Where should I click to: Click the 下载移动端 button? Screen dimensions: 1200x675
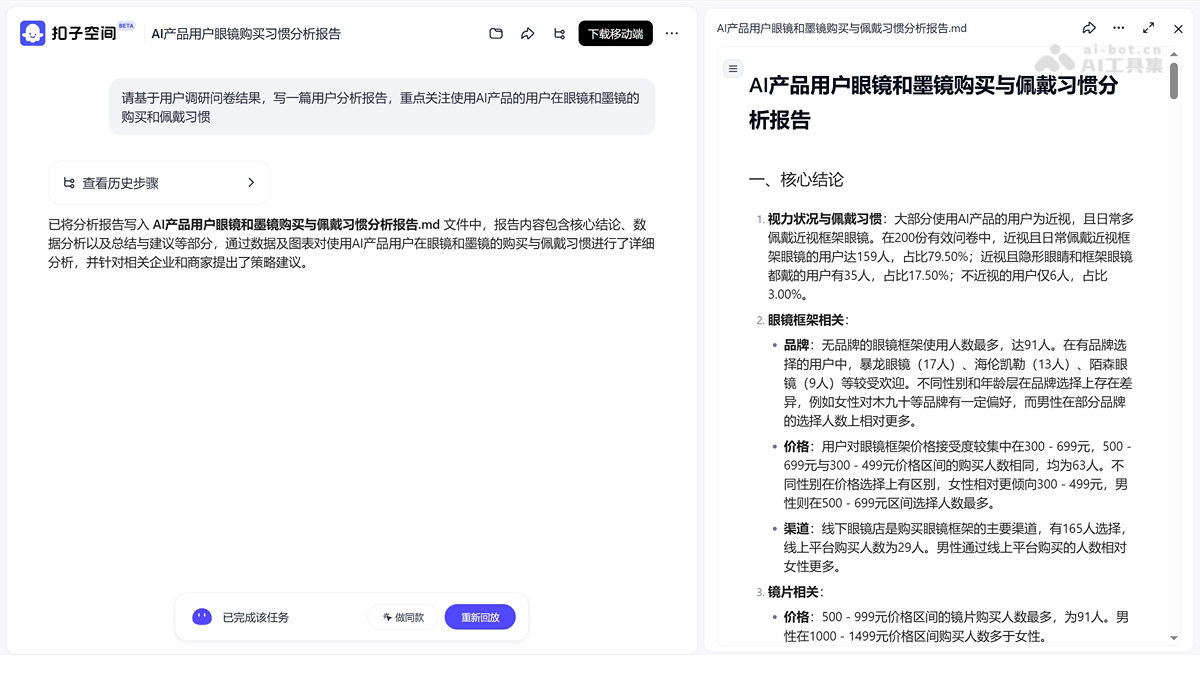pos(615,34)
